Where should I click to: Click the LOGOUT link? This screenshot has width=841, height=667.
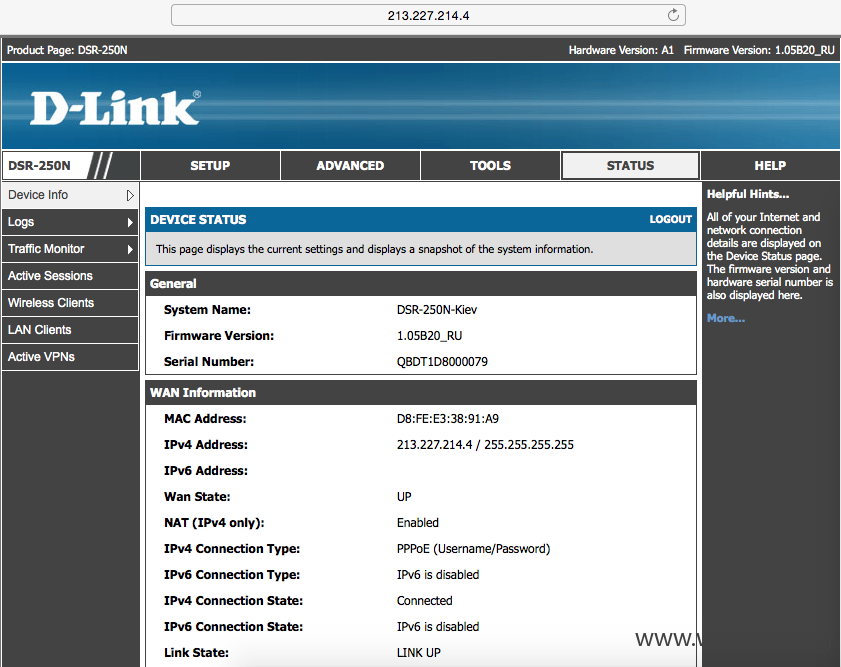(x=670, y=219)
